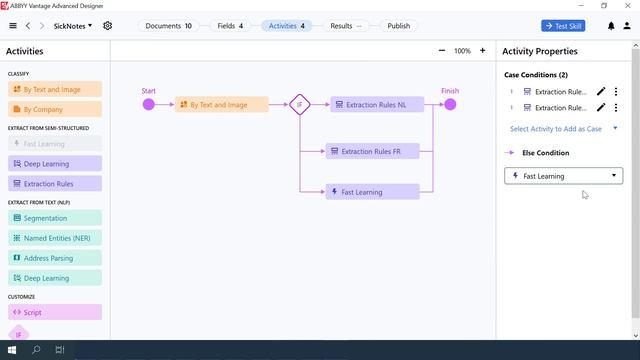The height and width of the screenshot is (360, 640).
Task: Select Extraction Rules activity in sidebar
Action: pyautogui.click(x=55, y=184)
